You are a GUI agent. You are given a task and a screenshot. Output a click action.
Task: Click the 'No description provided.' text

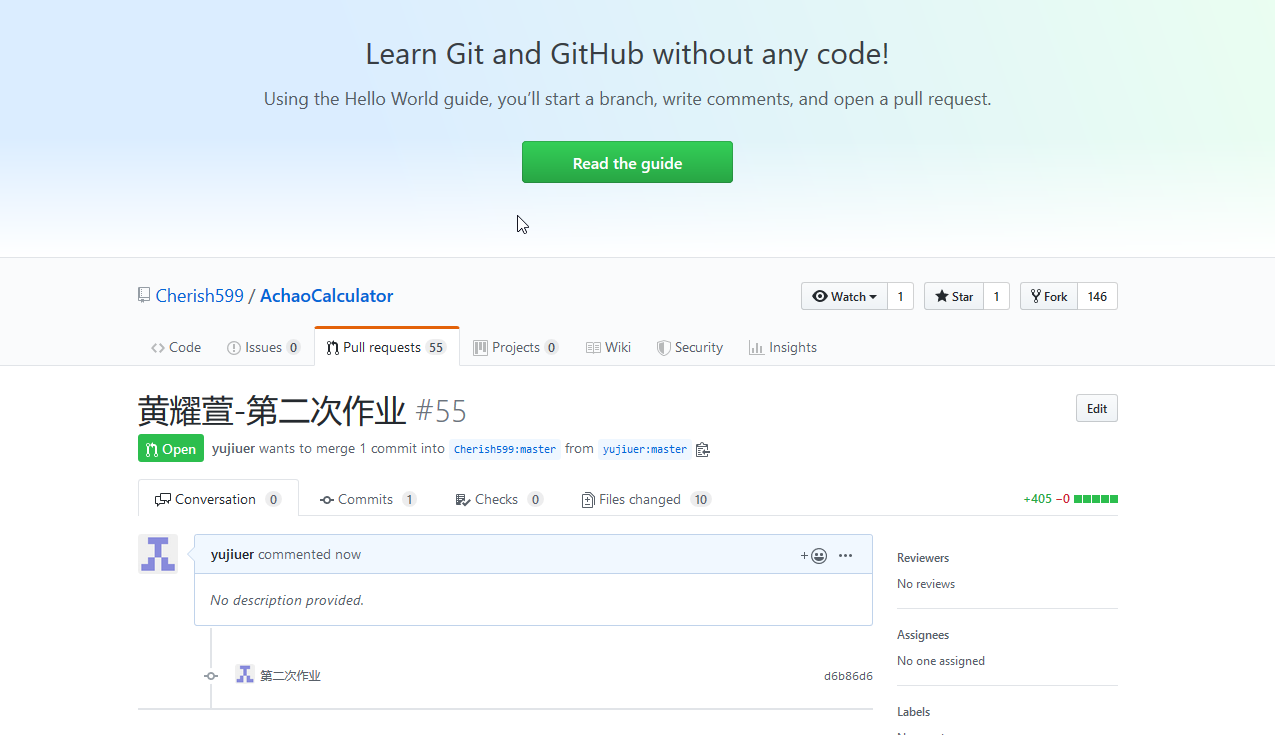click(x=287, y=600)
